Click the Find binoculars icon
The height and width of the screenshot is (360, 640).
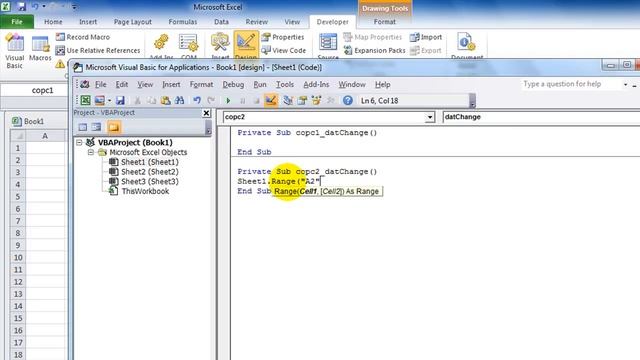point(179,100)
